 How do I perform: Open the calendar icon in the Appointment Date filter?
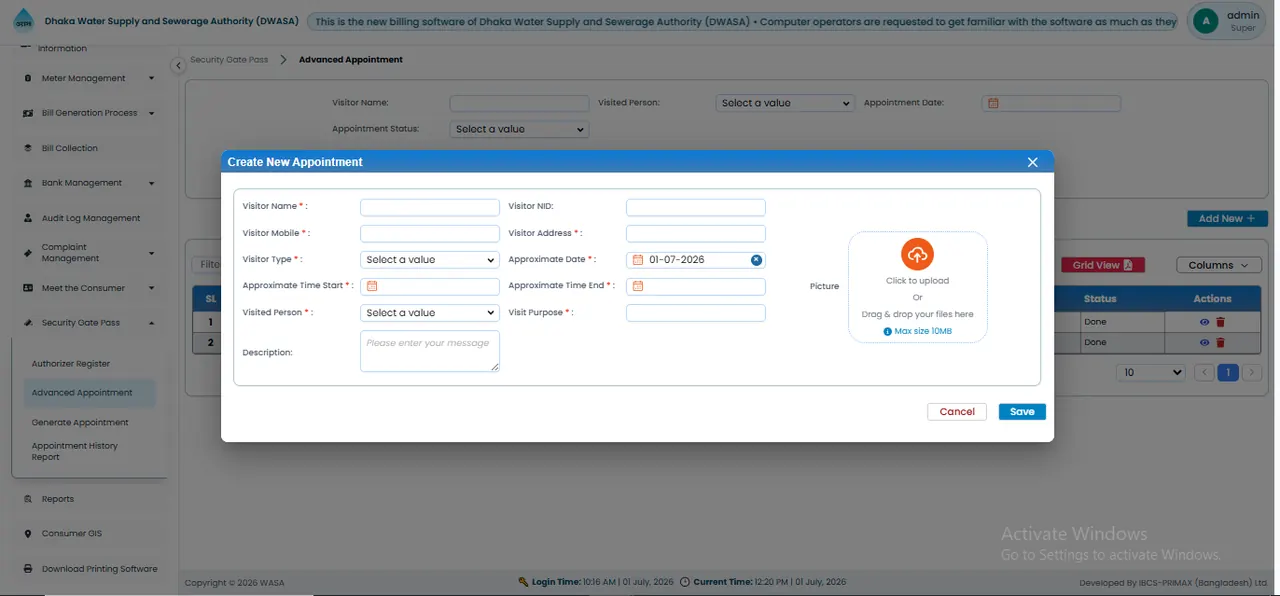tap(993, 103)
